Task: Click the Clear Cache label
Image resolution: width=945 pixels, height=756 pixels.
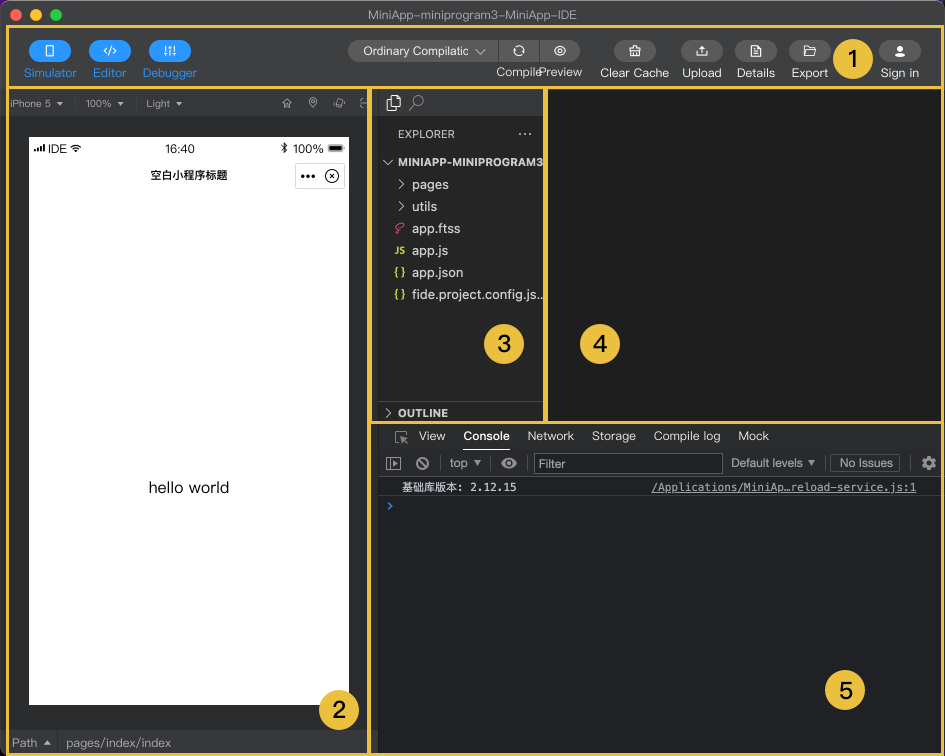Action: coord(635,73)
